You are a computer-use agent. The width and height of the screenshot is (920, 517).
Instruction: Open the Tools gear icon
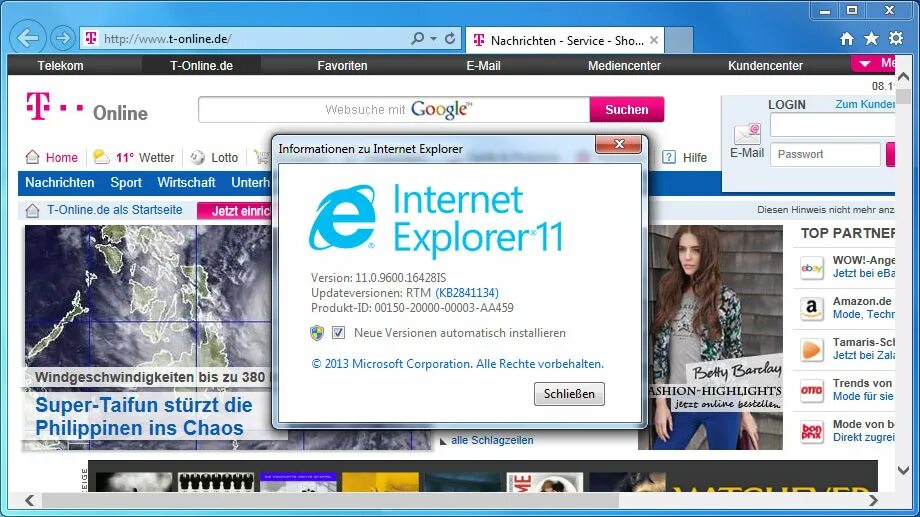coord(896,39)
